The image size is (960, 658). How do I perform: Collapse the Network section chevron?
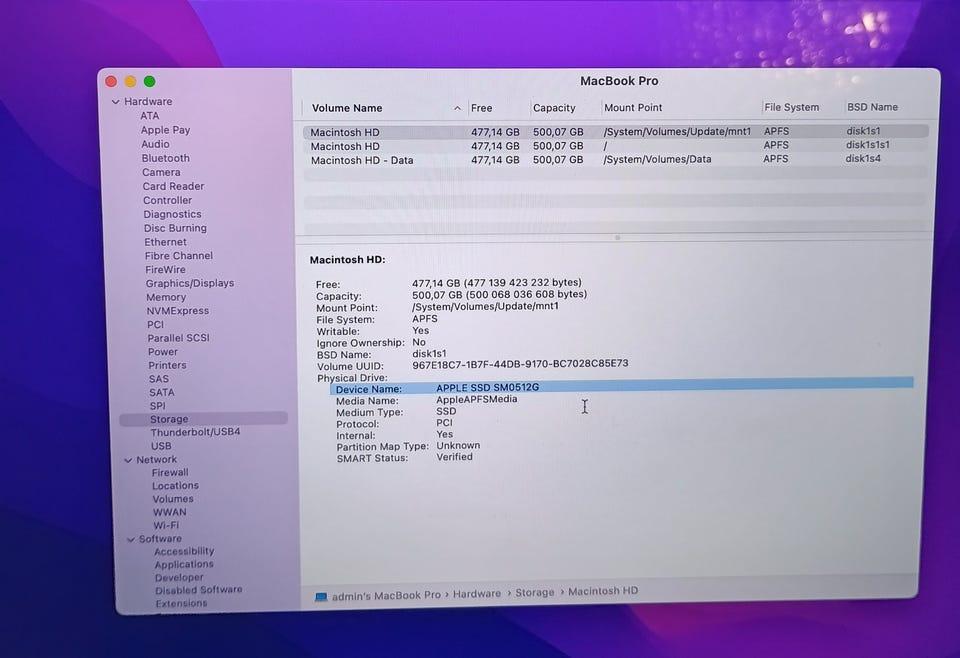(x=128, y=460)
